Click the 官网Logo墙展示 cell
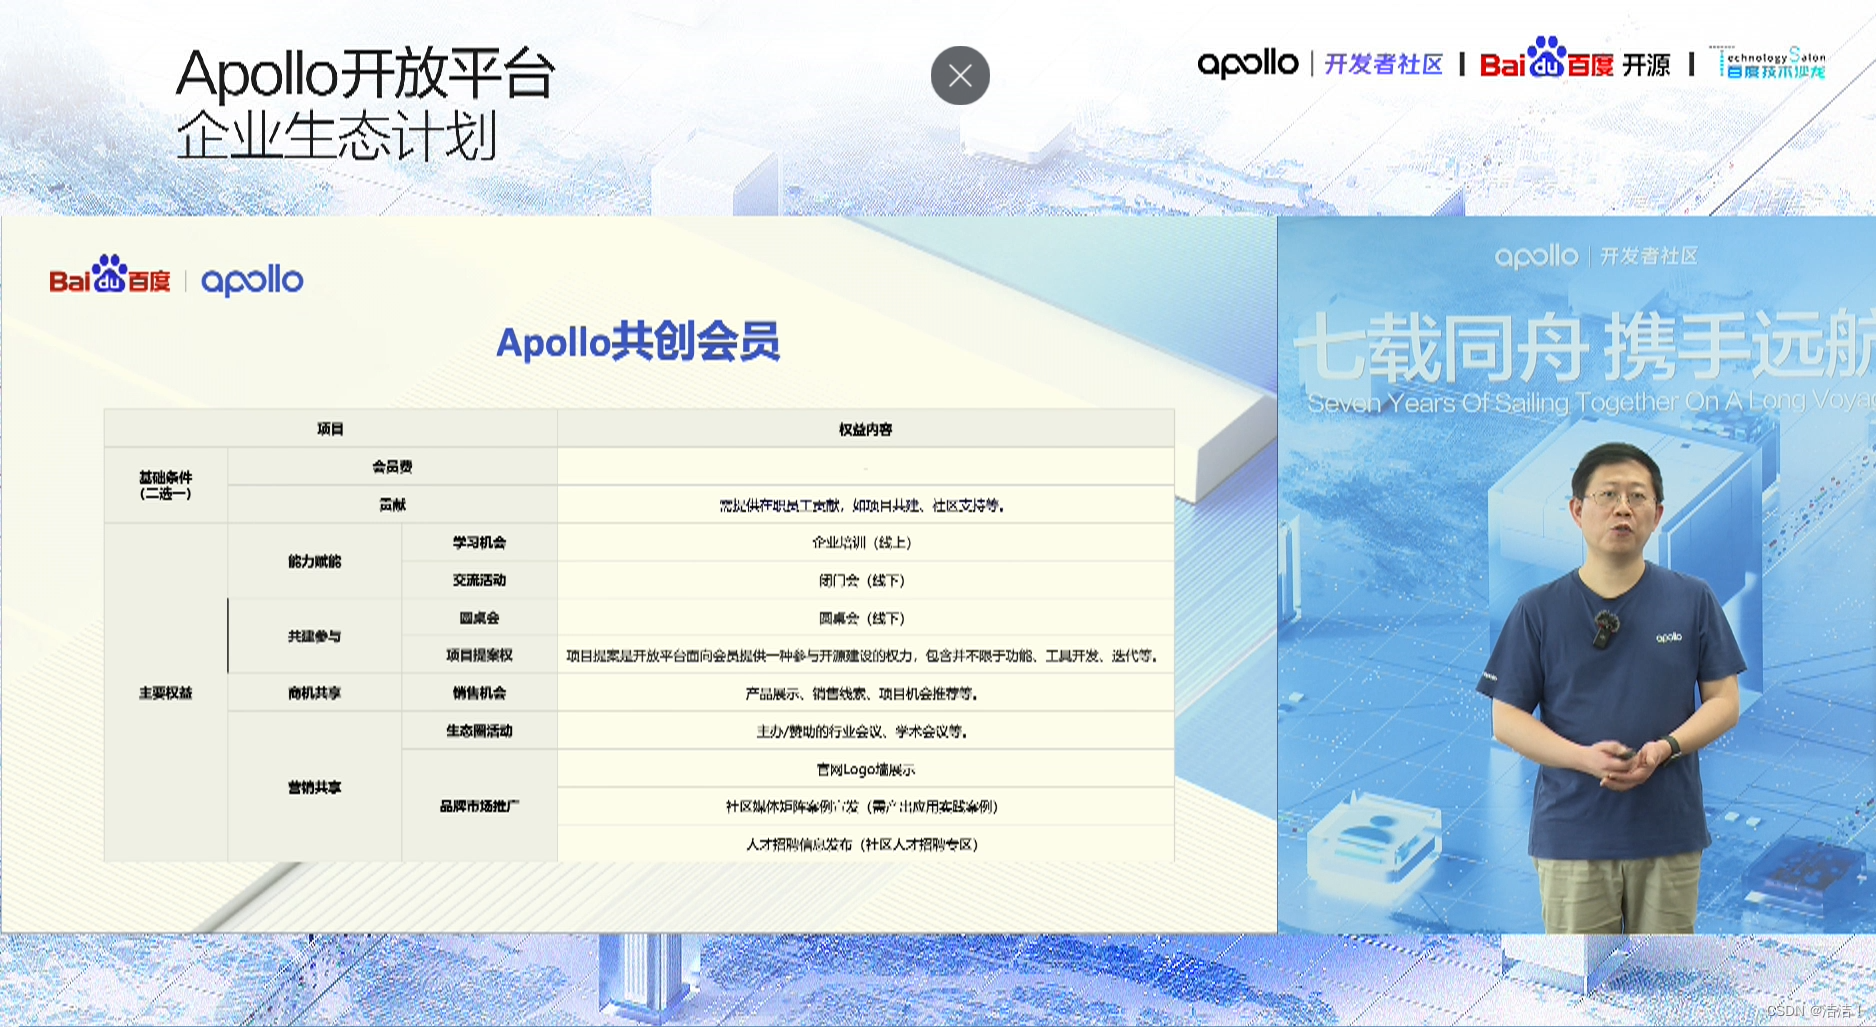Image resolution: width=1876 pixels, height=1027 pixels. pyautogui.click(x=866, y=770)
